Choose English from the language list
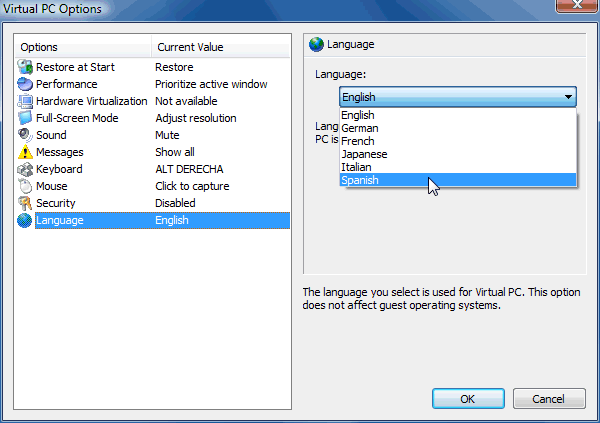 pyautogui.click(x=458, y=115)
